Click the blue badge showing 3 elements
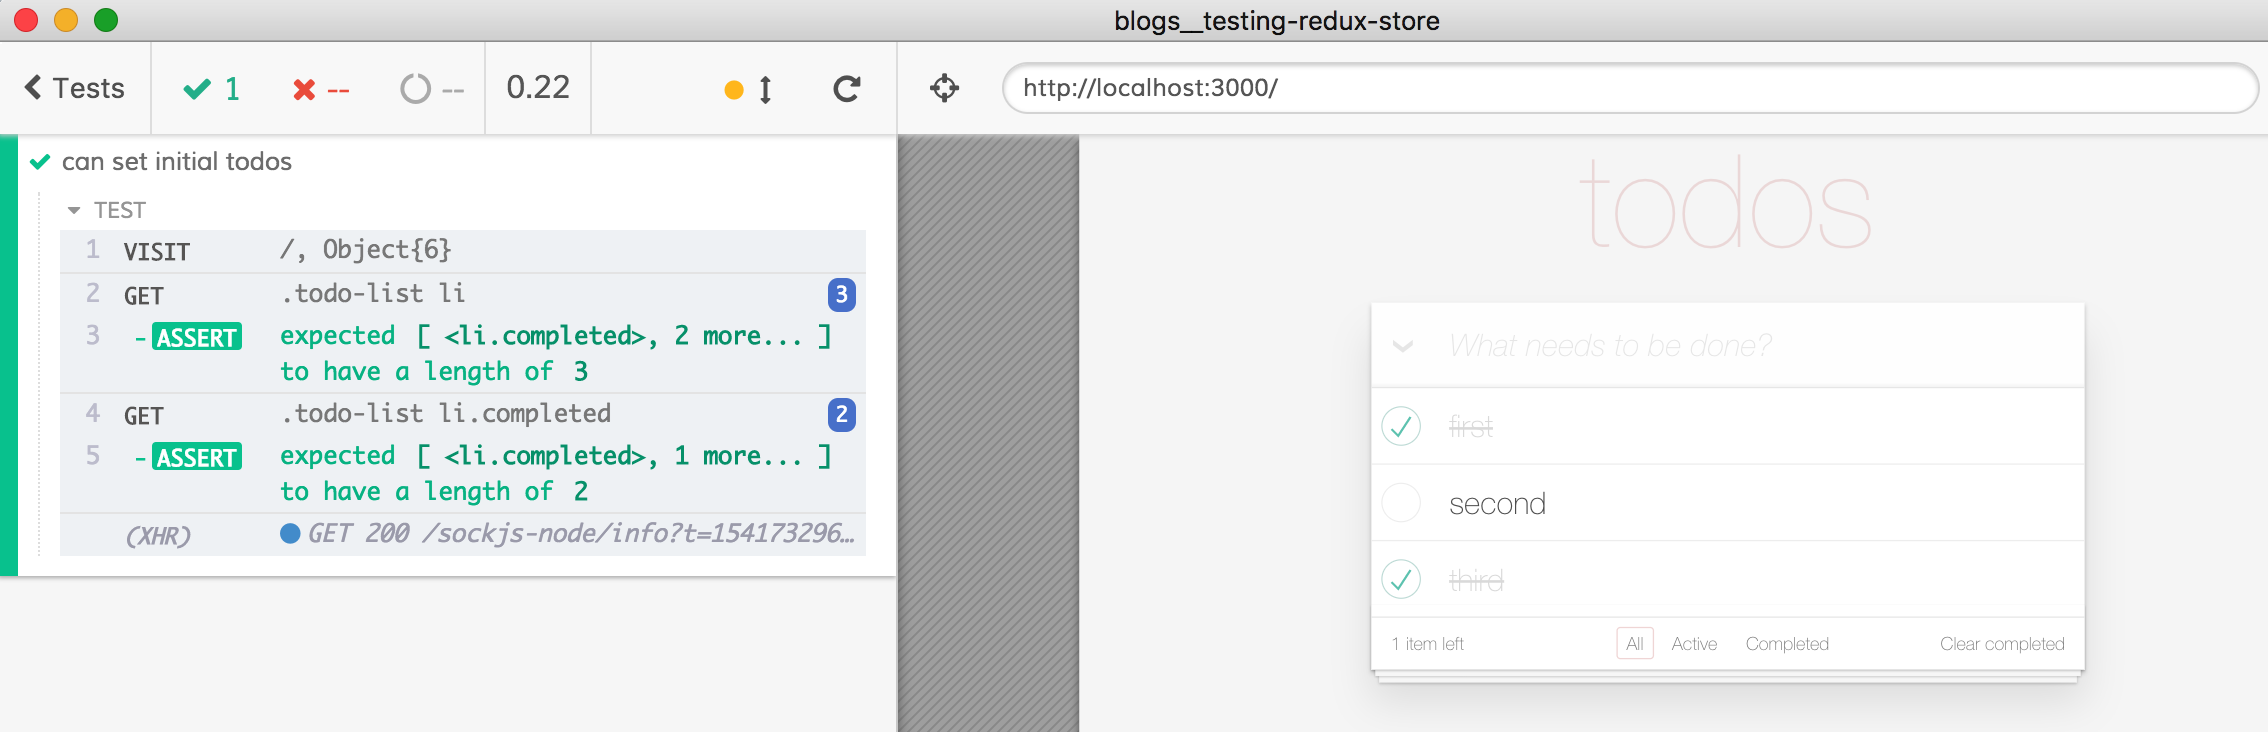This screenshot has height=732, width=2268. click(841, 294)
